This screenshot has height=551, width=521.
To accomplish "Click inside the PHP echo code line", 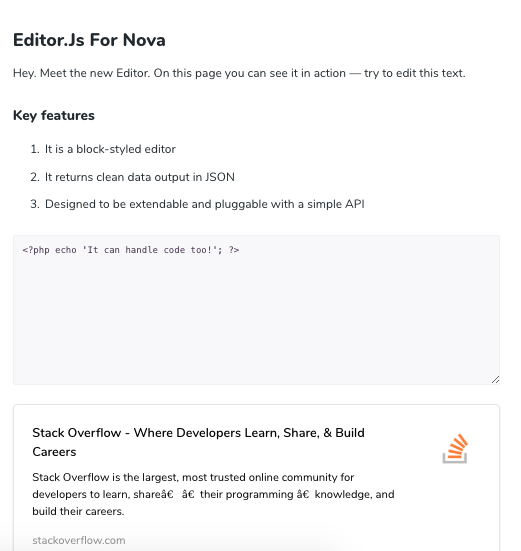I will tap(131, 250).
